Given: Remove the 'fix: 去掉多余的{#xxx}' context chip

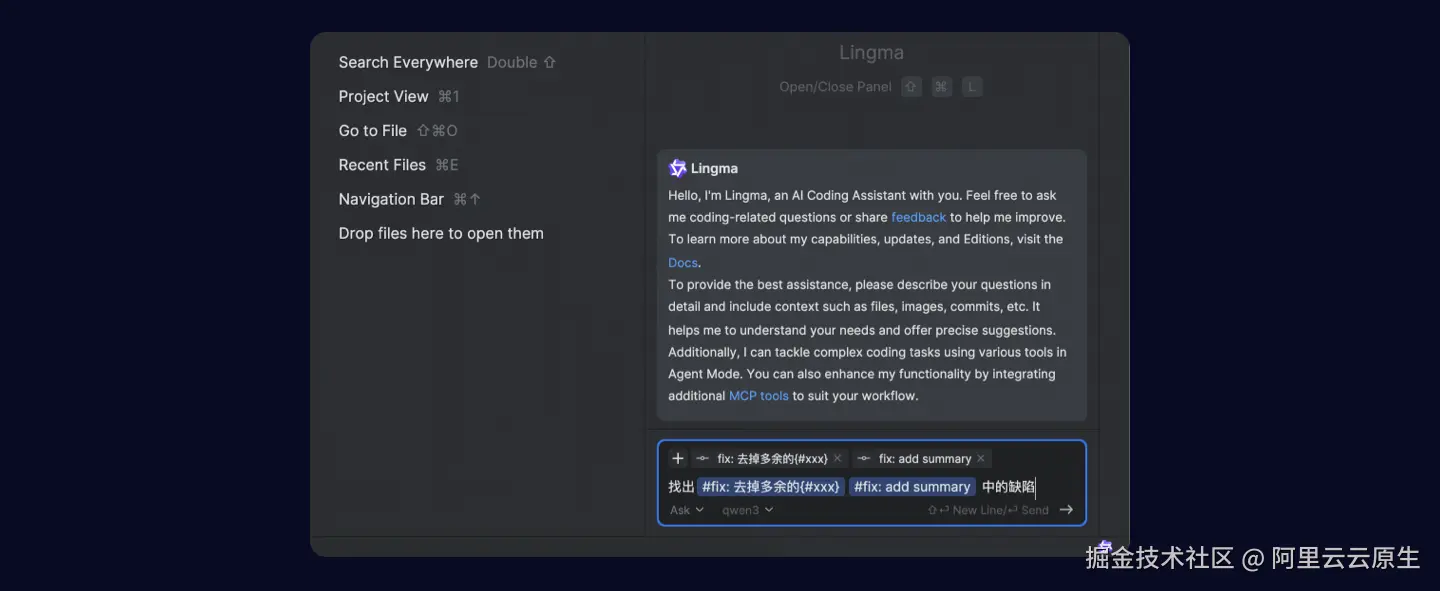Looking at the screenshot, I should [838, 459].
